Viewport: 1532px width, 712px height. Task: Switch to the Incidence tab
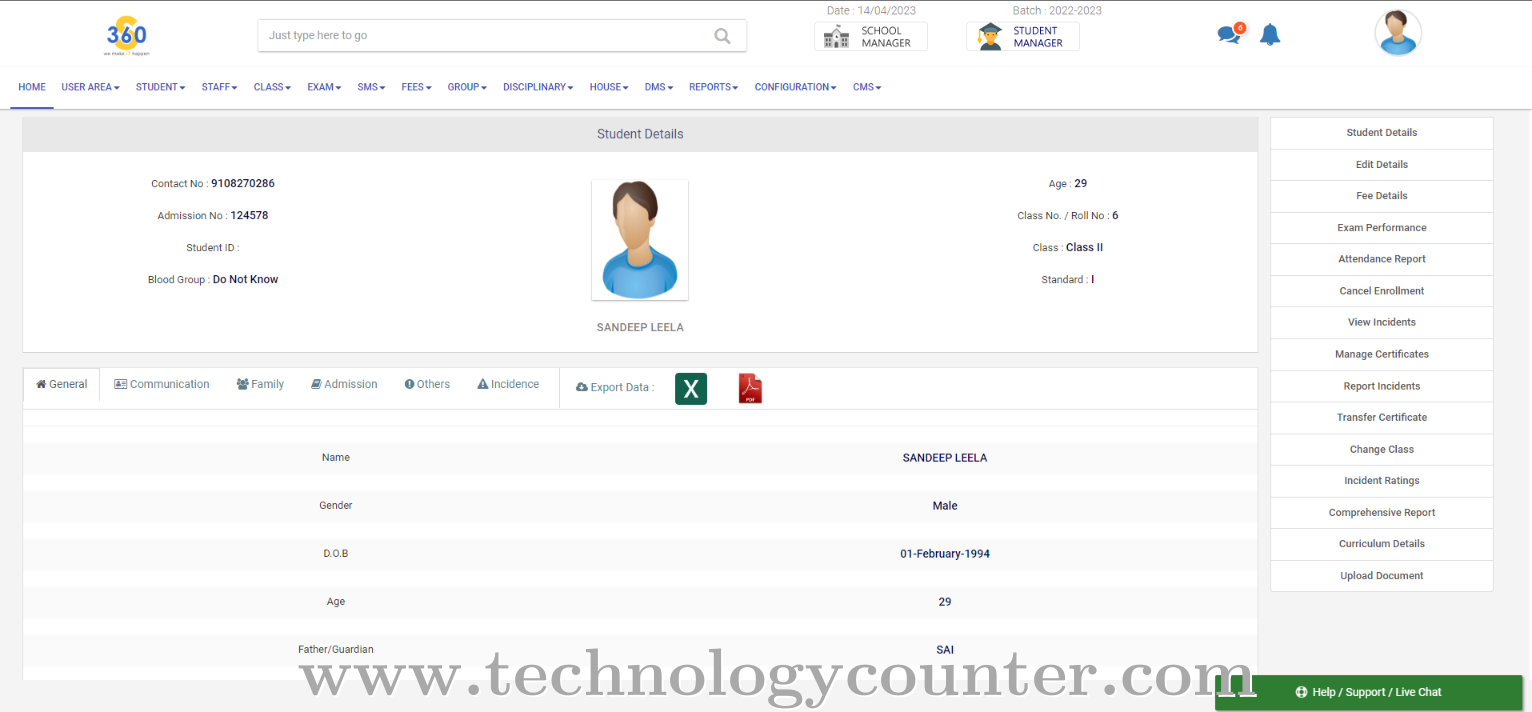508,384
